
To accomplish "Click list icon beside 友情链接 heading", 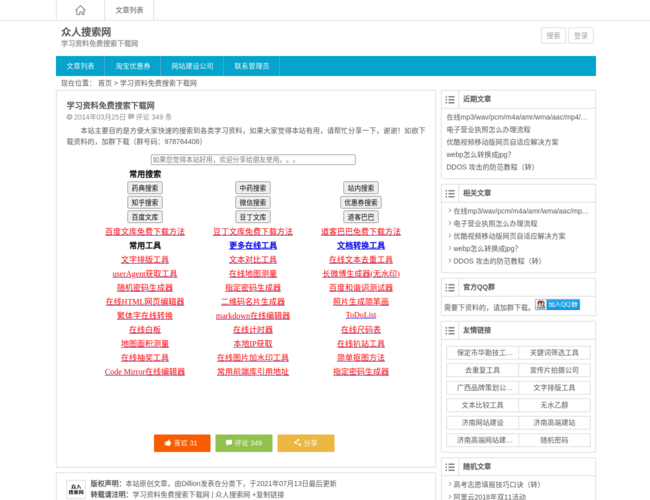I will tap(450, 330).
